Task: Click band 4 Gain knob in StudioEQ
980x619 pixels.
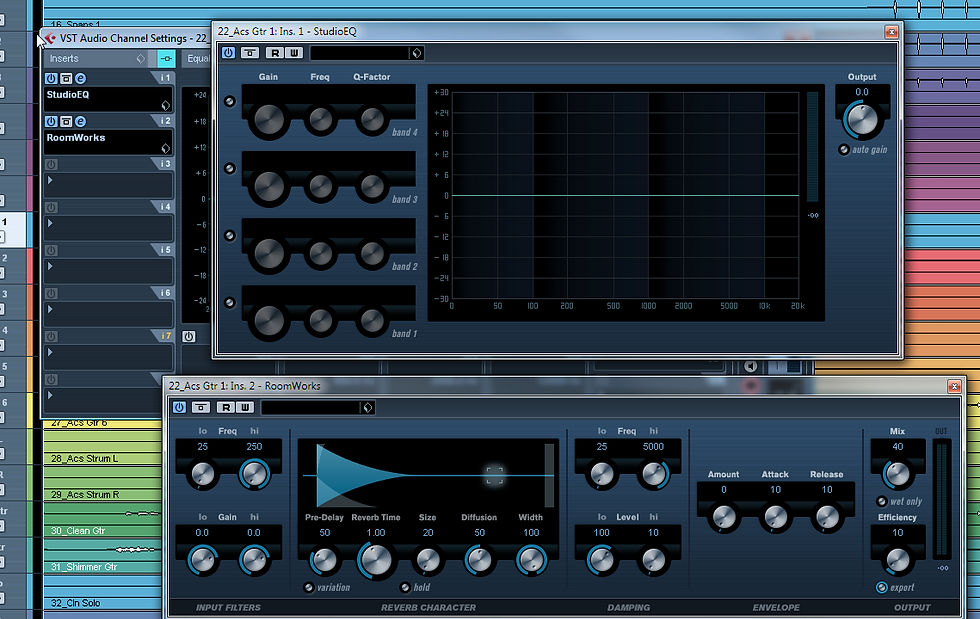Action: pyautogui.click(x=269, y=119)
